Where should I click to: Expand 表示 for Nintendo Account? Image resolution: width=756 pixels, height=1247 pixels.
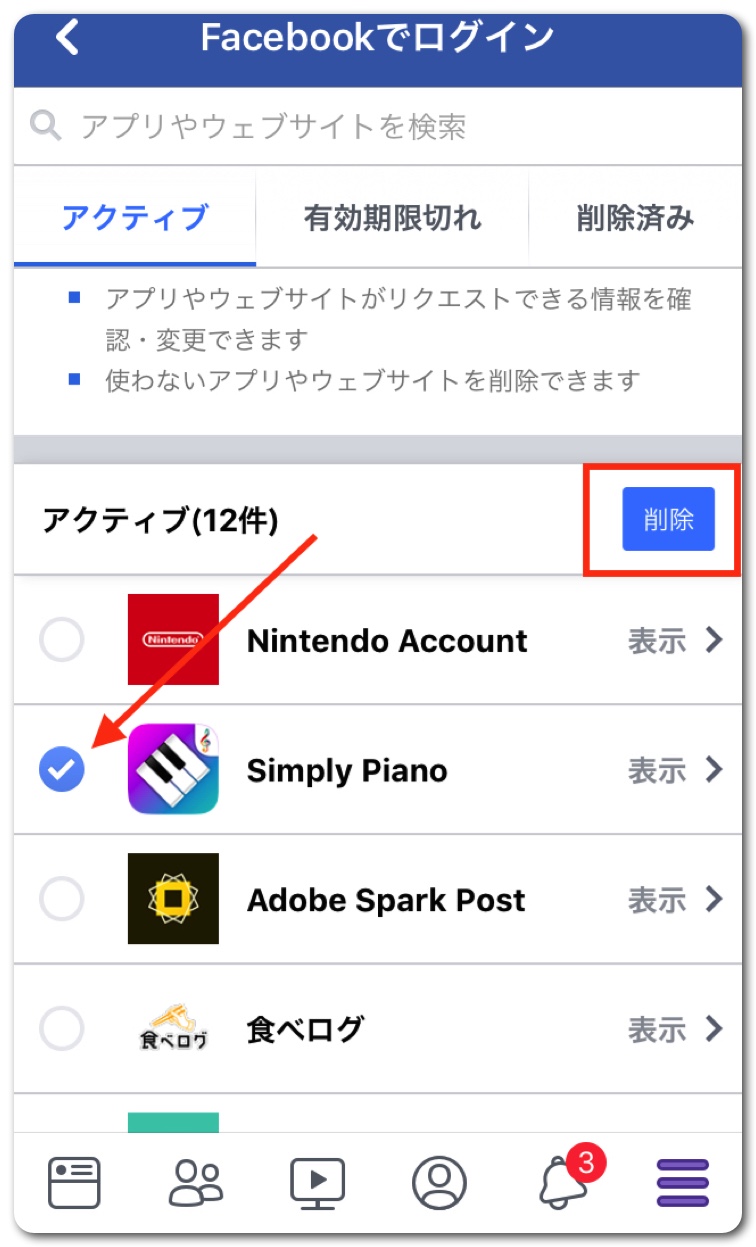(x=674, y=639)
